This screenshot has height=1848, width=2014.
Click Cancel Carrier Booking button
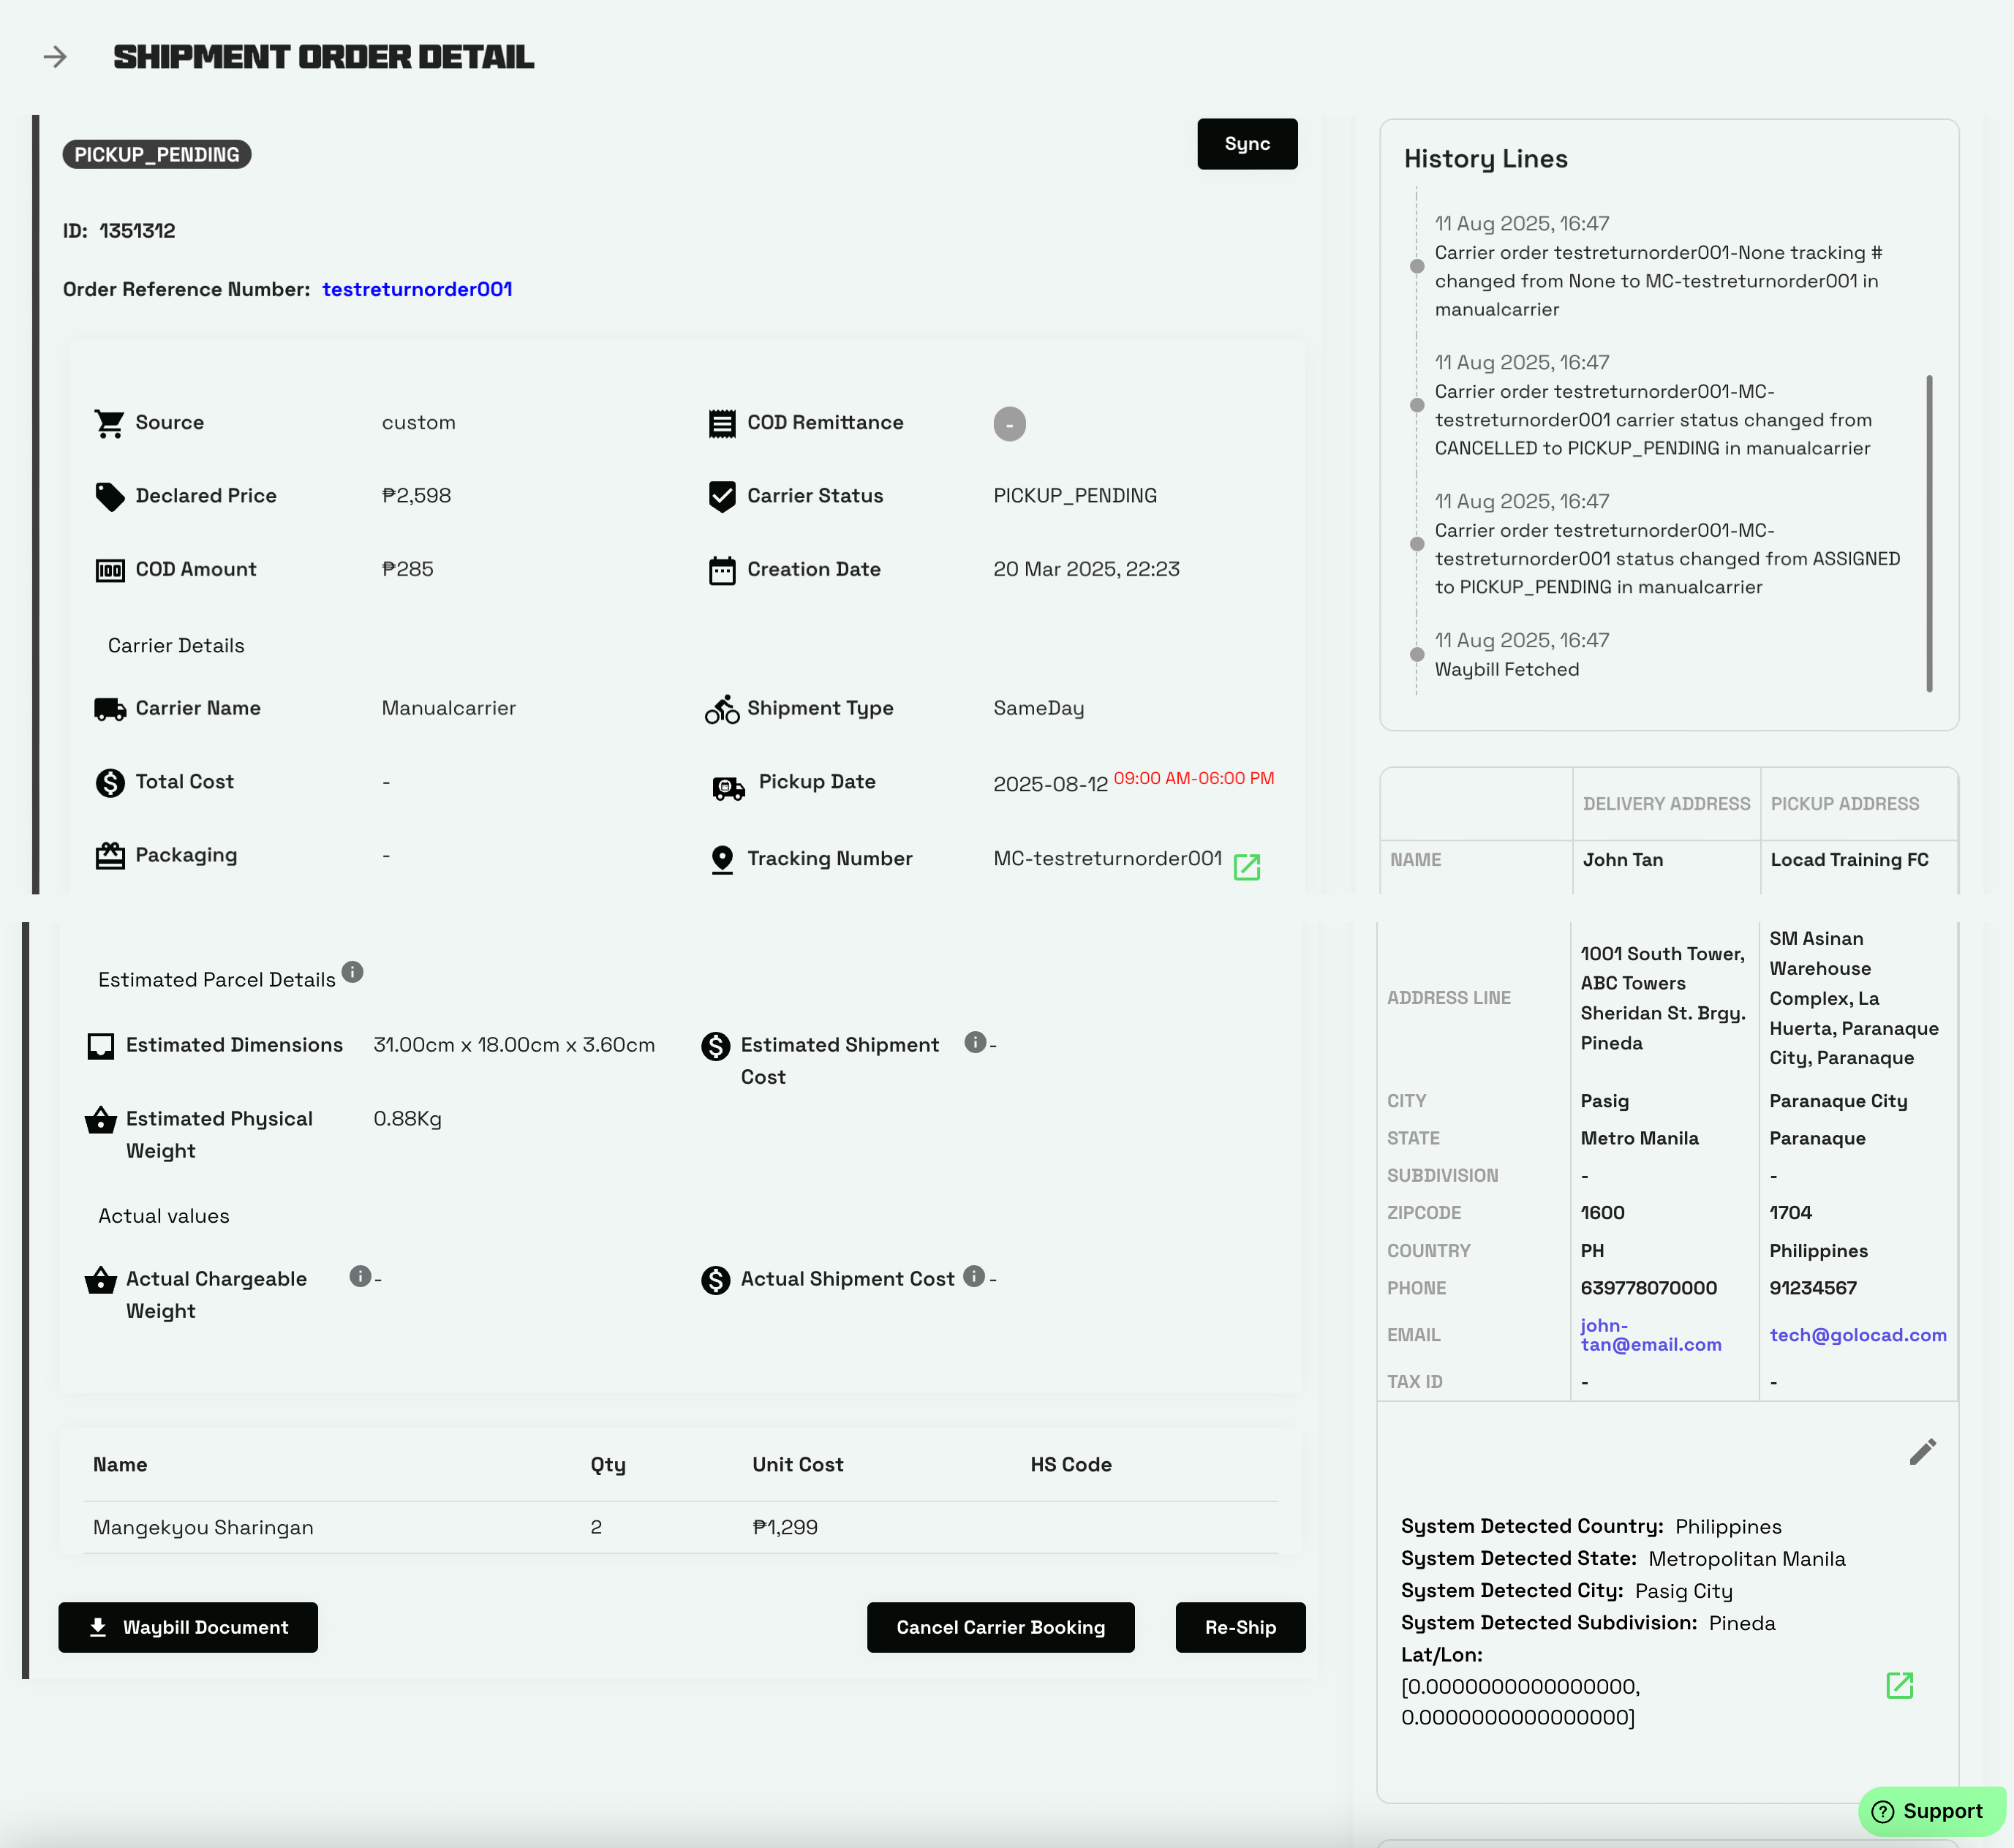point(1000,1627)
